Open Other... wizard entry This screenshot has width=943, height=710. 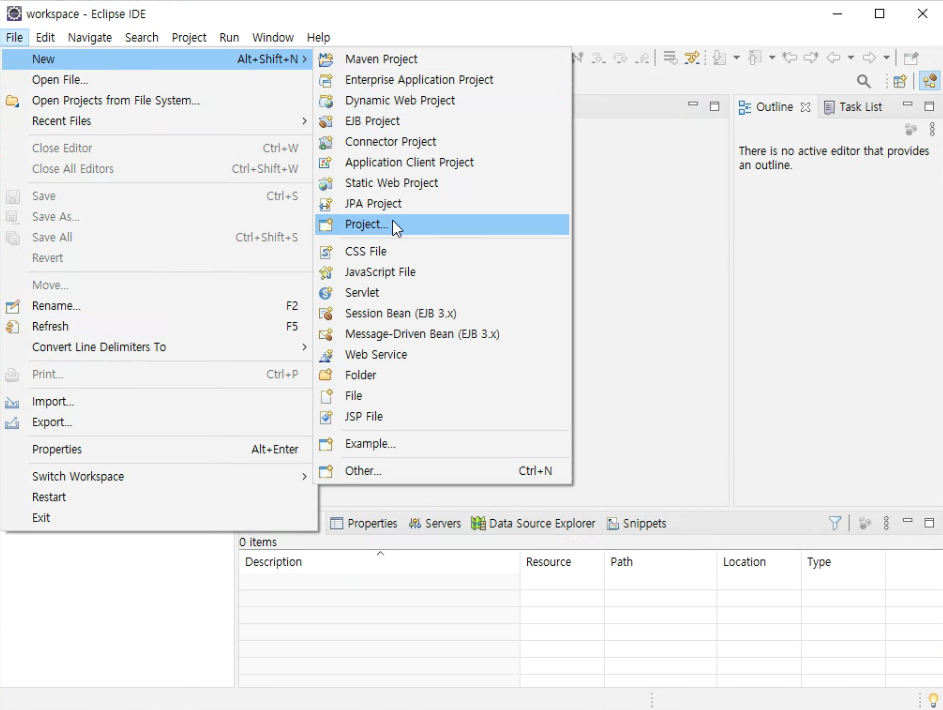coord(442,471)
